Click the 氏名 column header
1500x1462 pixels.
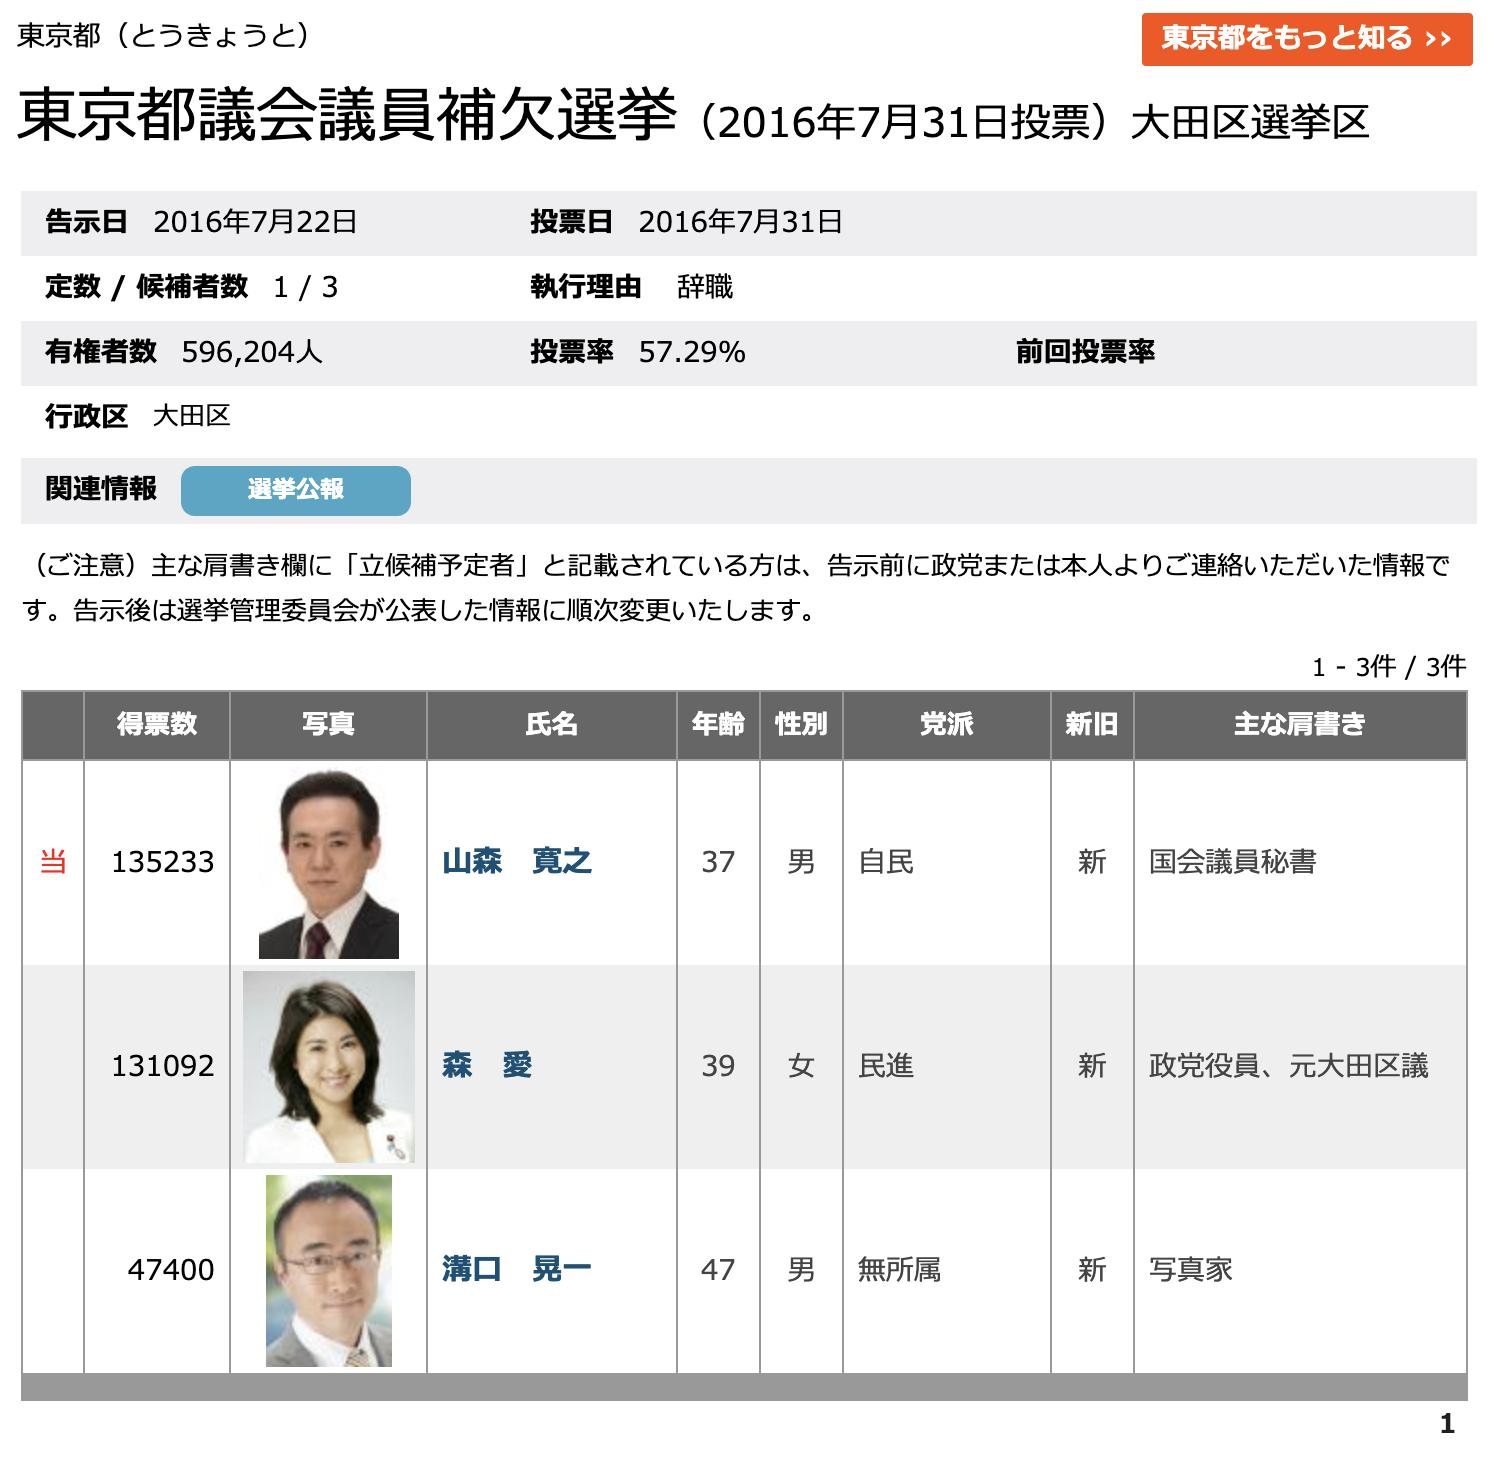[552, 724]
